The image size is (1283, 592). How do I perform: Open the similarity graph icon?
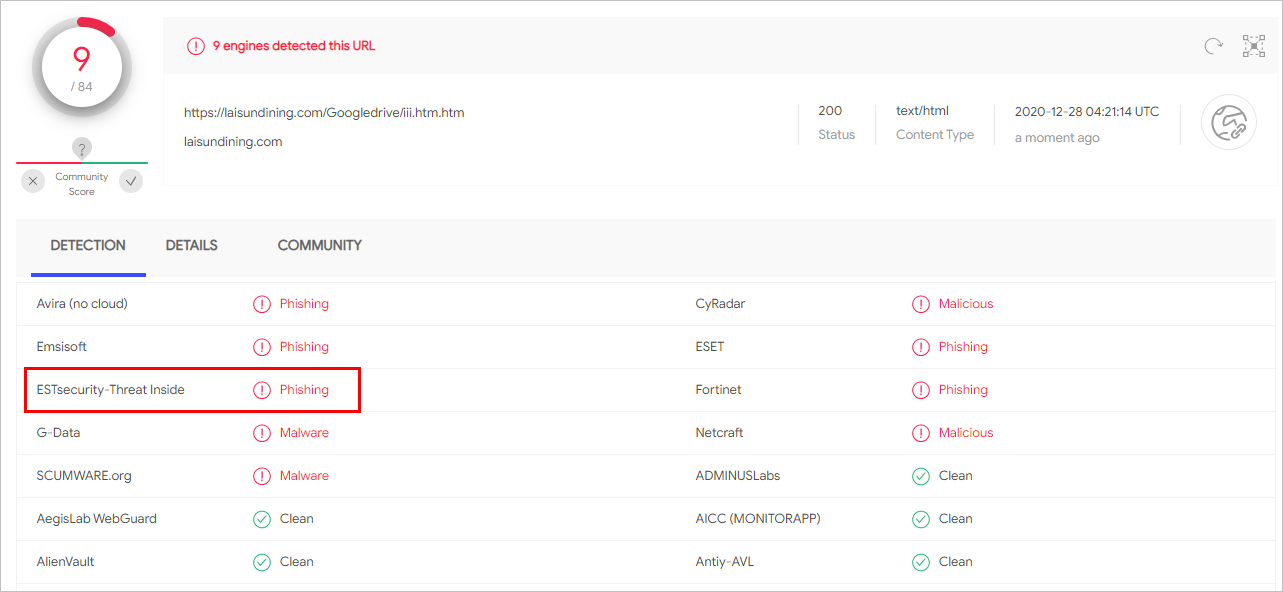pyautogui.click(x=1254, y=45)
